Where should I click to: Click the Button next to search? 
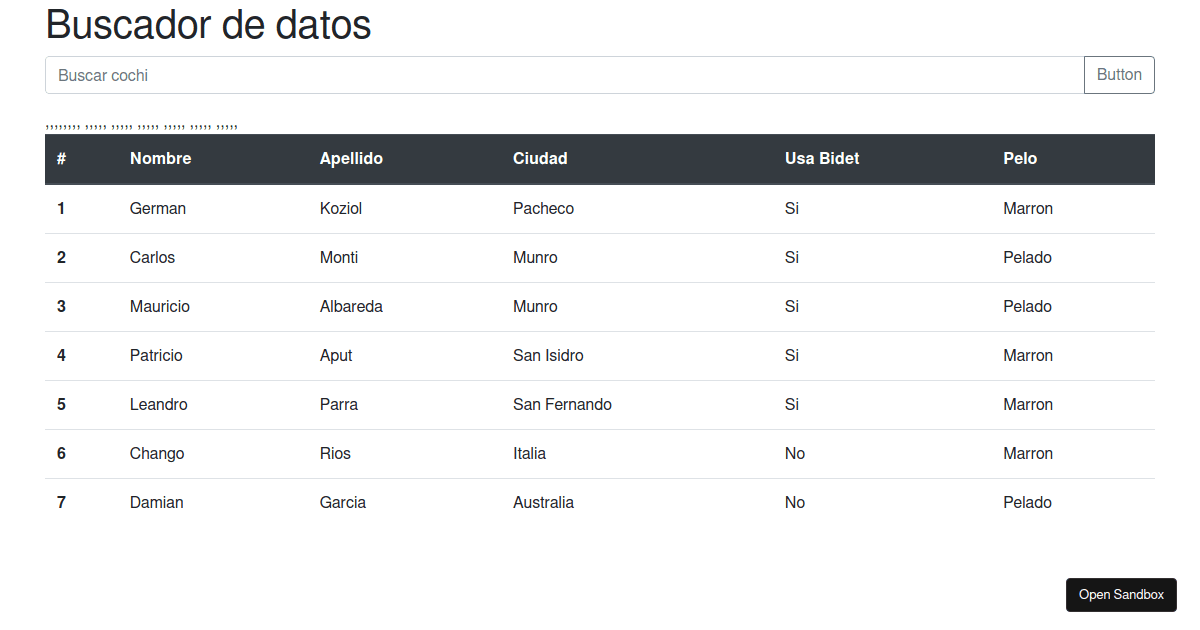(x=1119, y=75)
